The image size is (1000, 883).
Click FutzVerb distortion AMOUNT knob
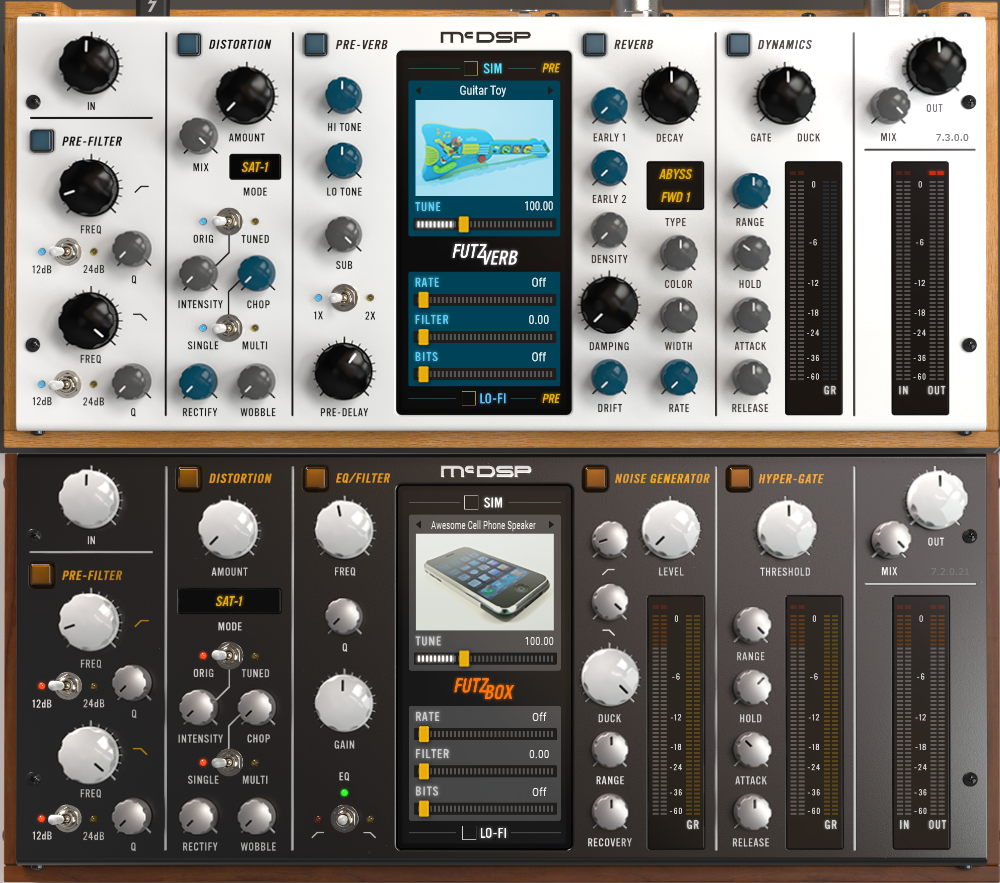[246, 95]
